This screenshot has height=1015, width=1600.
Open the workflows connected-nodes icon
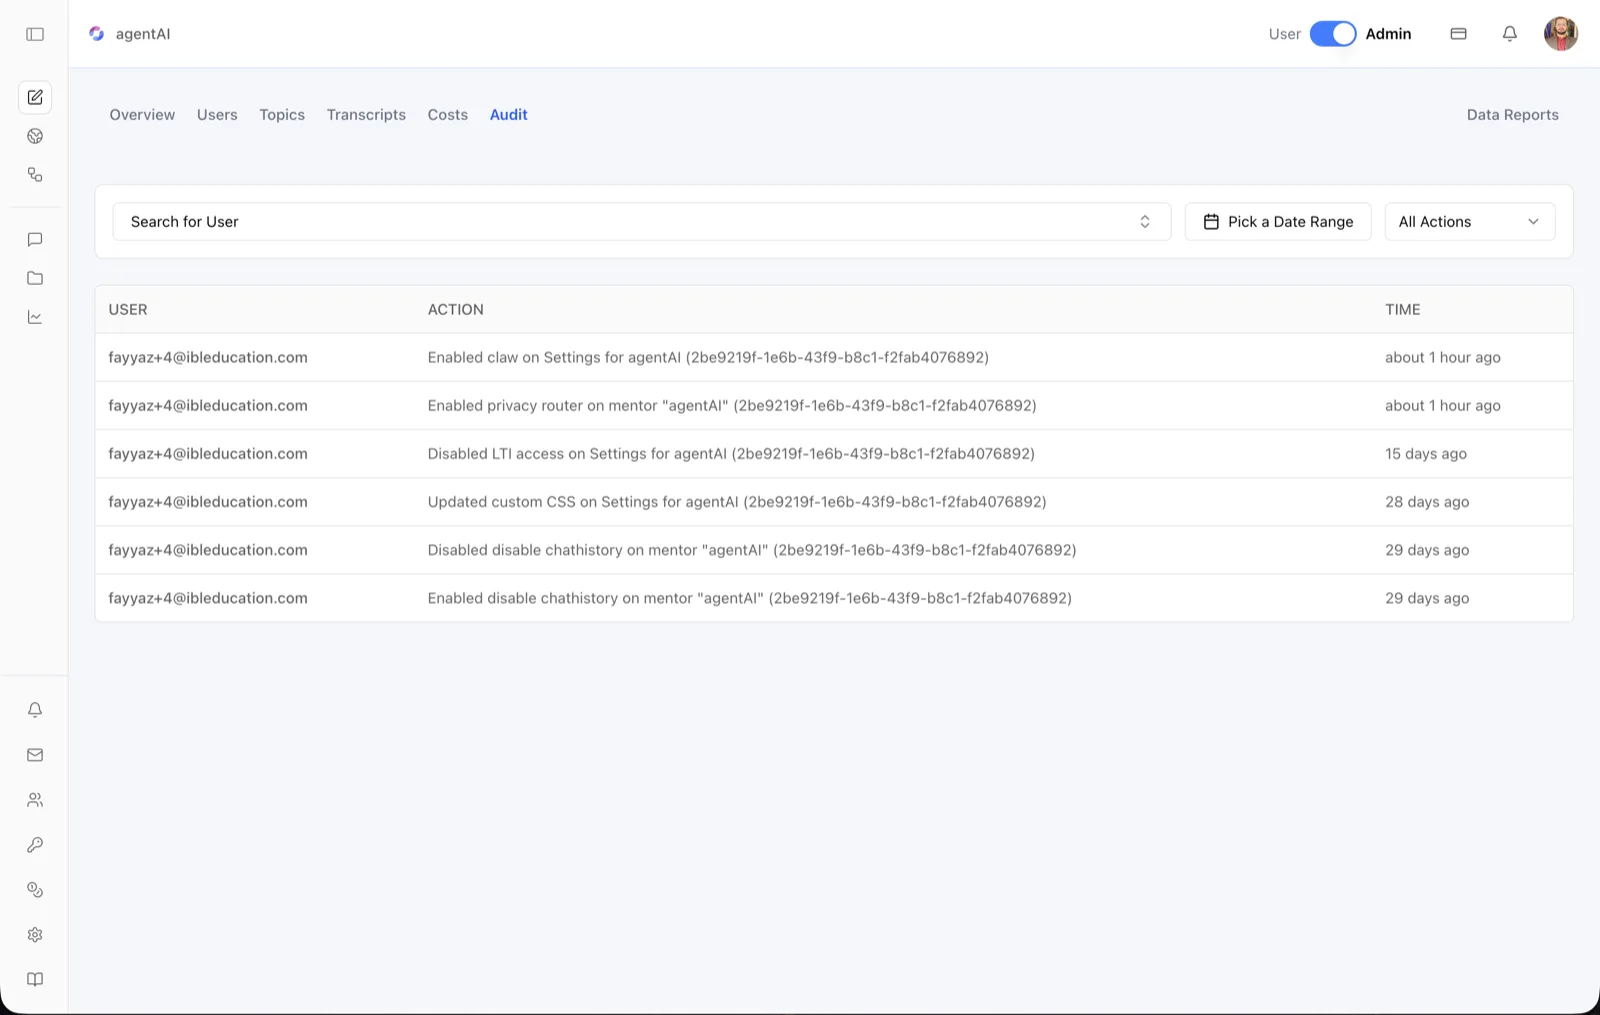point(35,175)
